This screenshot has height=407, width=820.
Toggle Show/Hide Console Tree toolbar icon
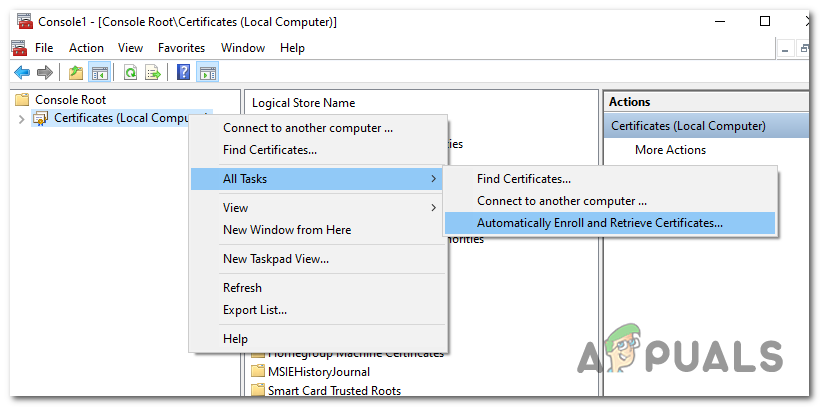click(99, 73)
